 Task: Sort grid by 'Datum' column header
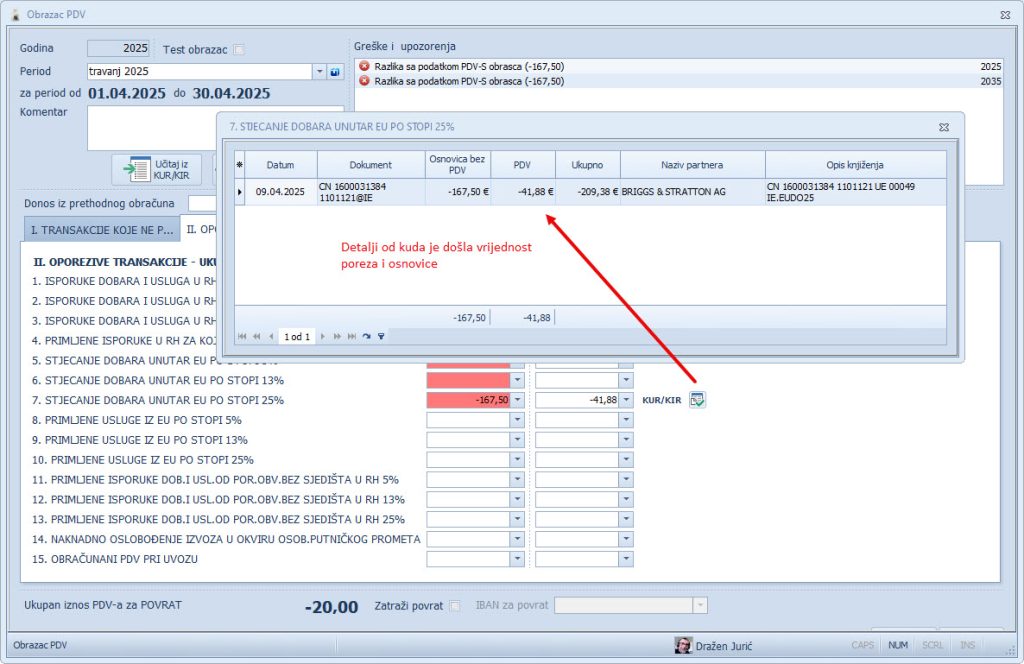(280, 165)
